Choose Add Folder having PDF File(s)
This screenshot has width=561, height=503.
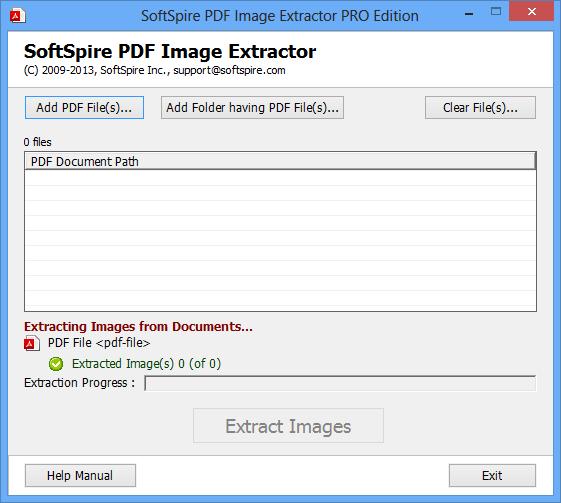pyautogui.click(x=252, y=107)
